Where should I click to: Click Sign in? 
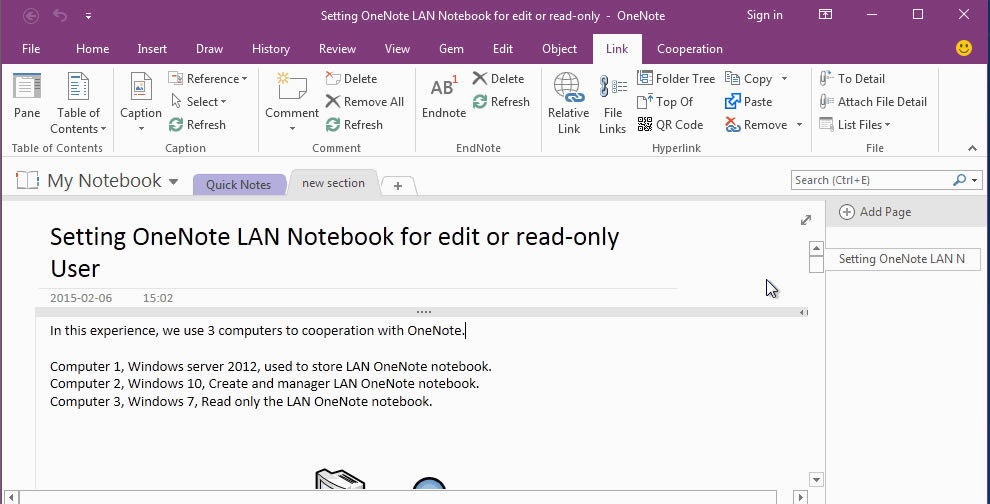765,15
